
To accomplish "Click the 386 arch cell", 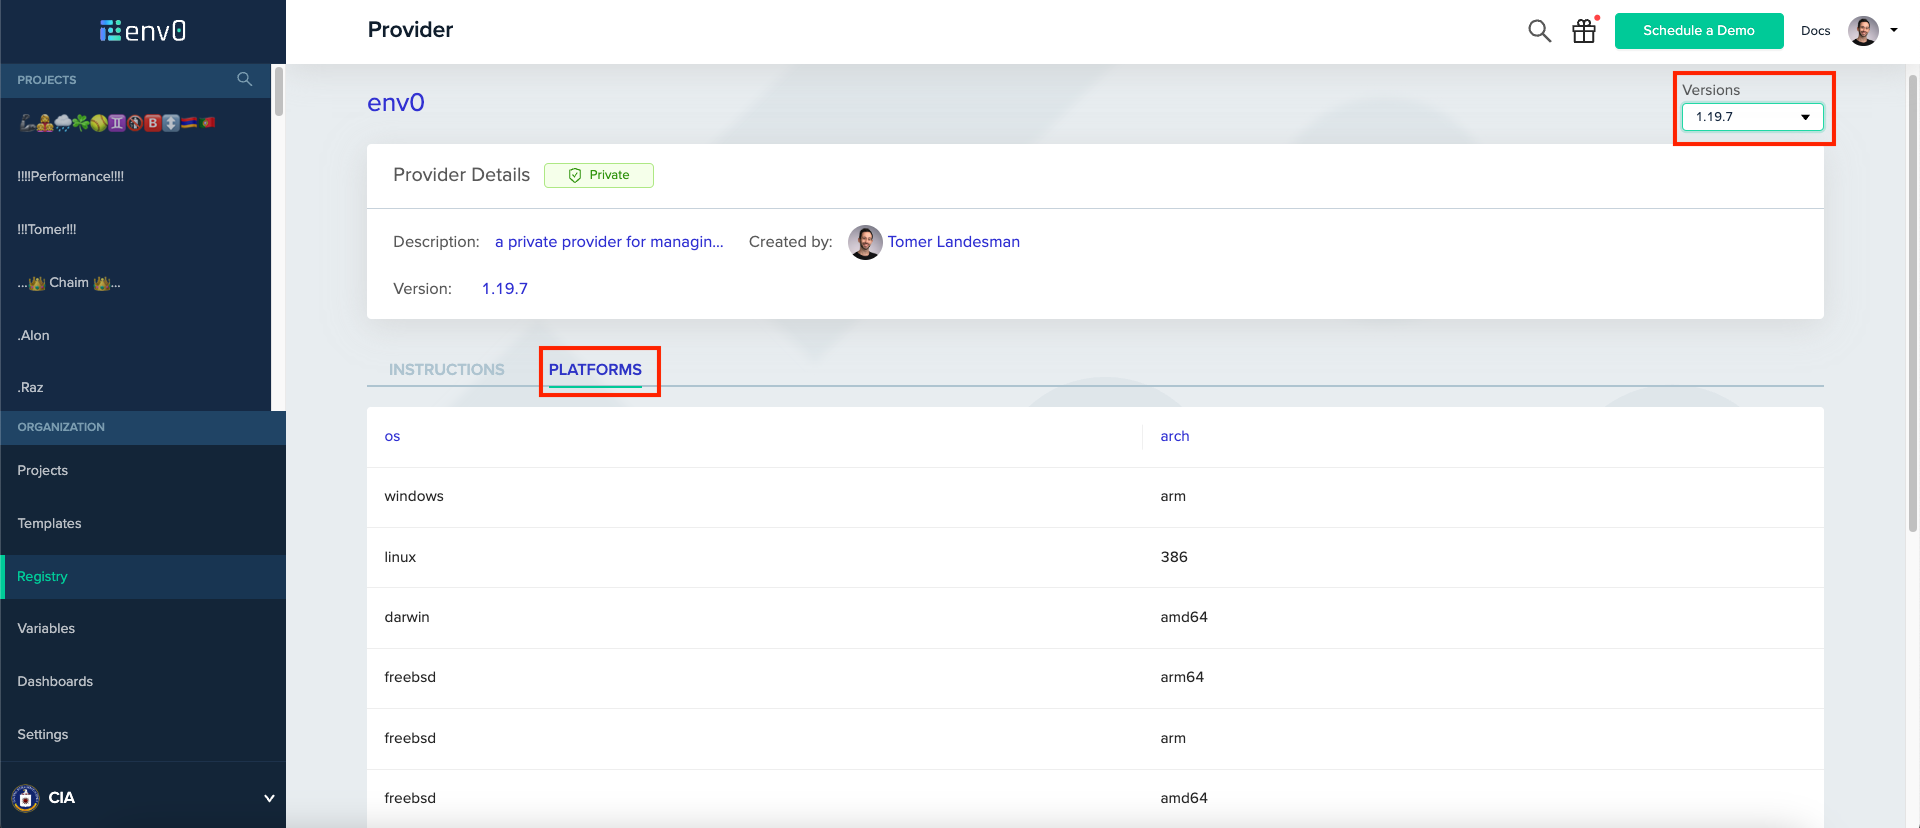I will [1174, 558].
